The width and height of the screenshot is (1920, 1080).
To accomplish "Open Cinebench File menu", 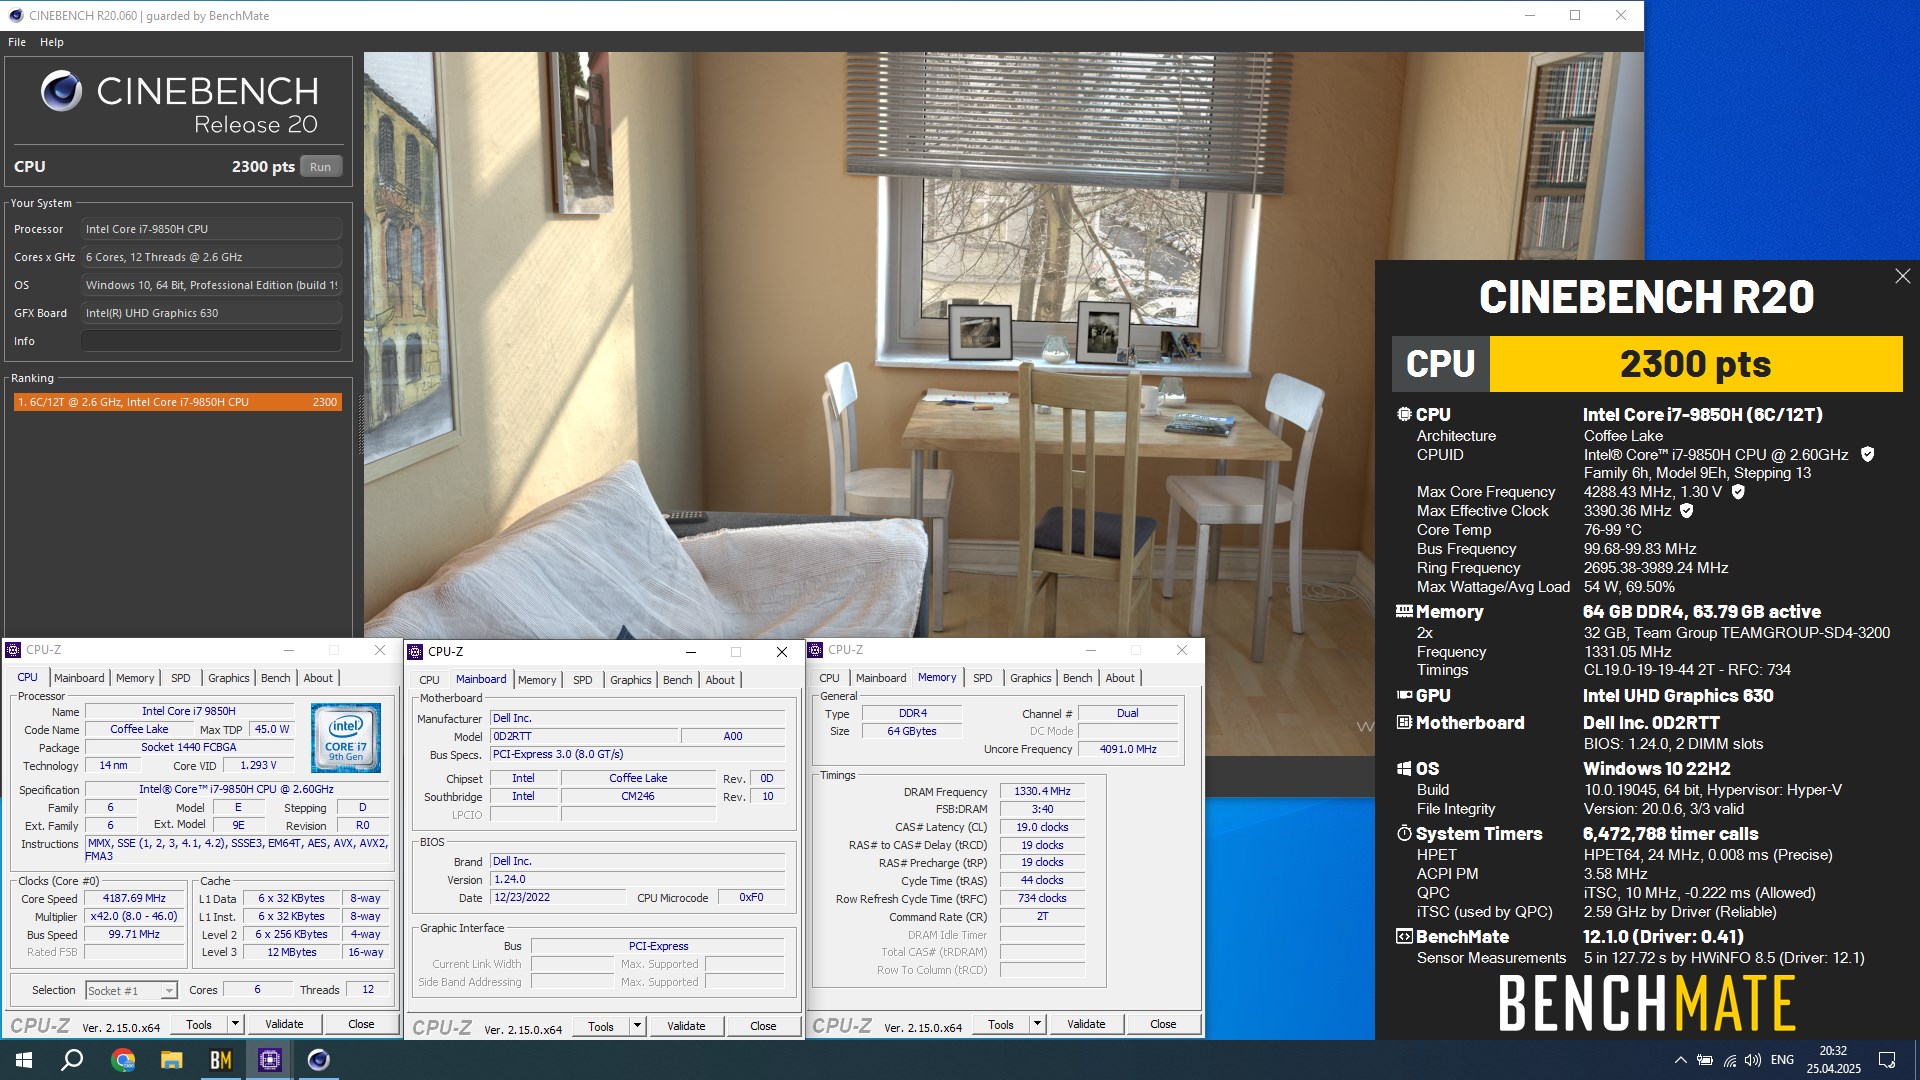I will [x=17, y=42].
